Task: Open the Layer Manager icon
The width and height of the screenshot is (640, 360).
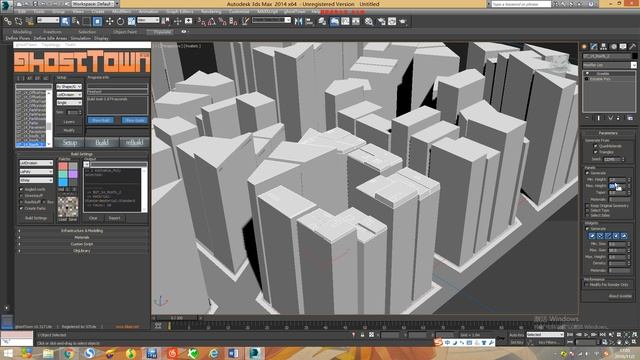Action: [x=322, y=21]
